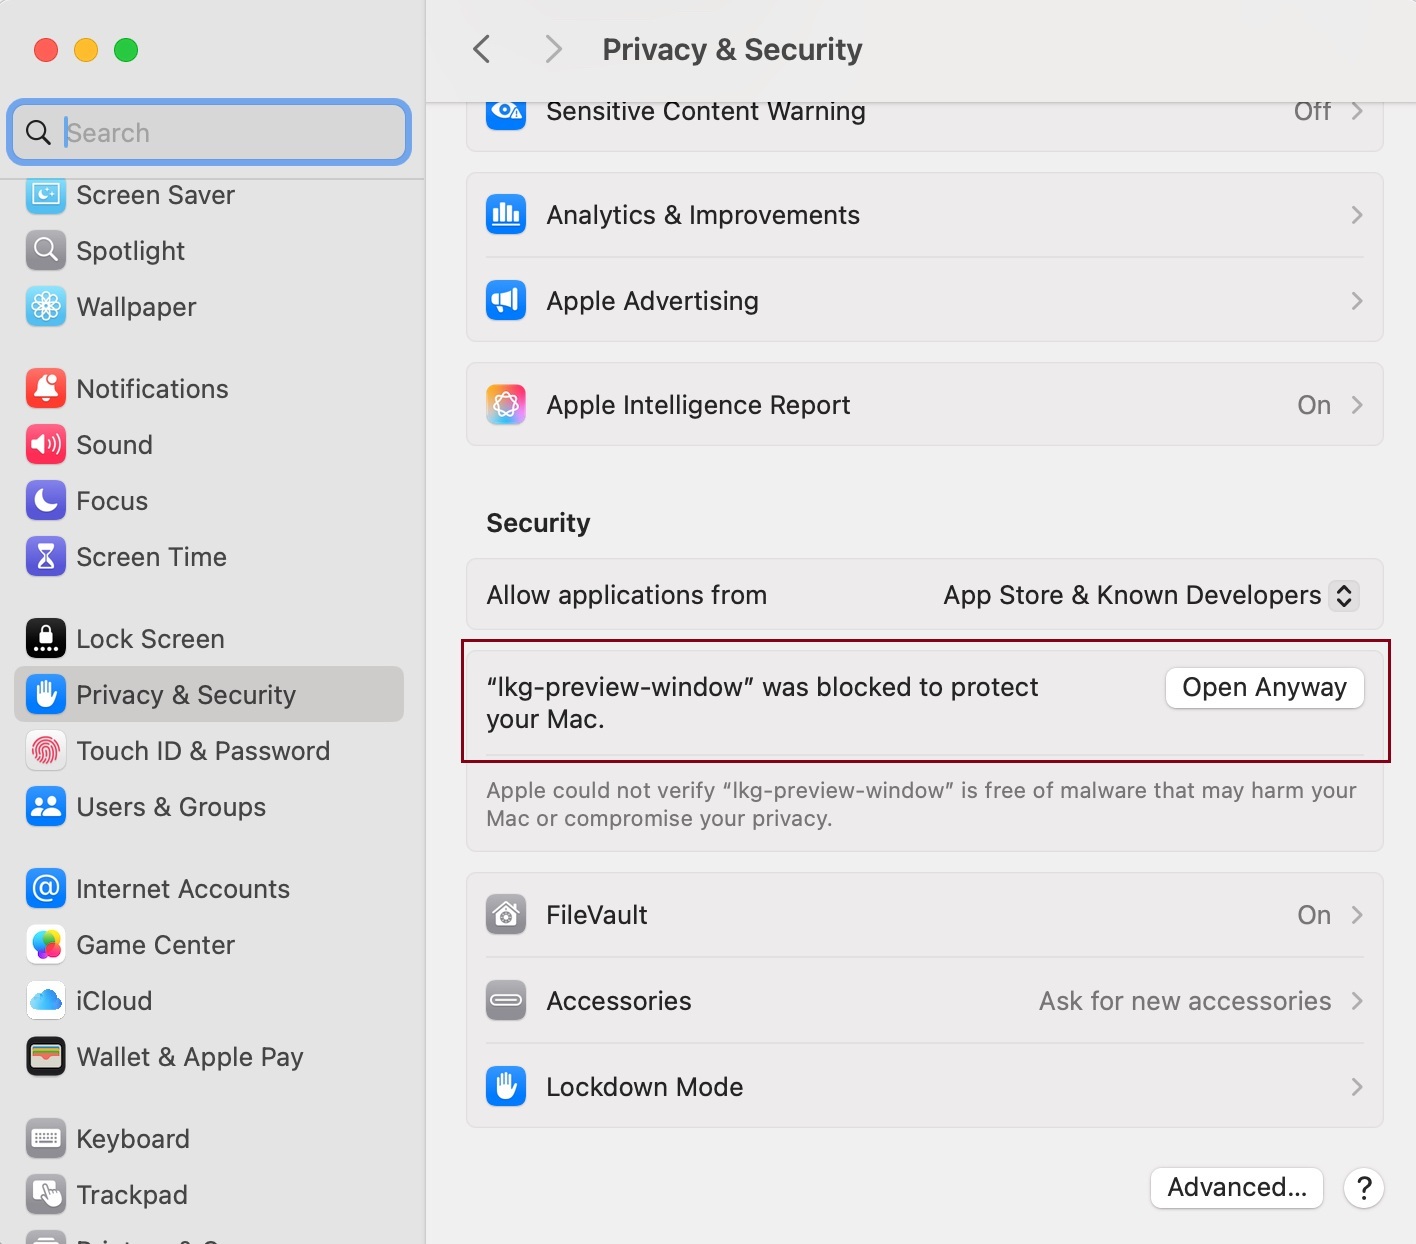1416x1244 pixels.
Task: Open Focus moon icon in sidebar
Action: (46, 501)
